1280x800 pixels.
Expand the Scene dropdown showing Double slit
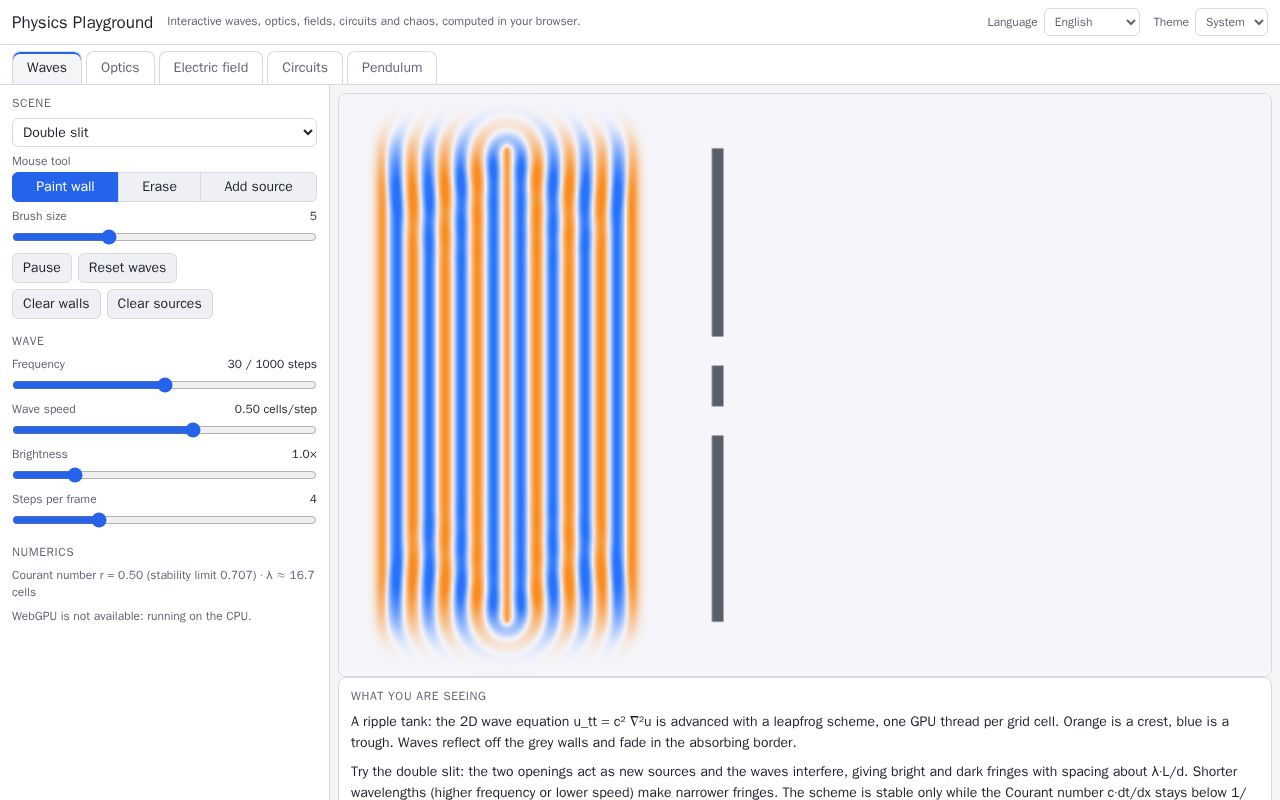(164, 132)
